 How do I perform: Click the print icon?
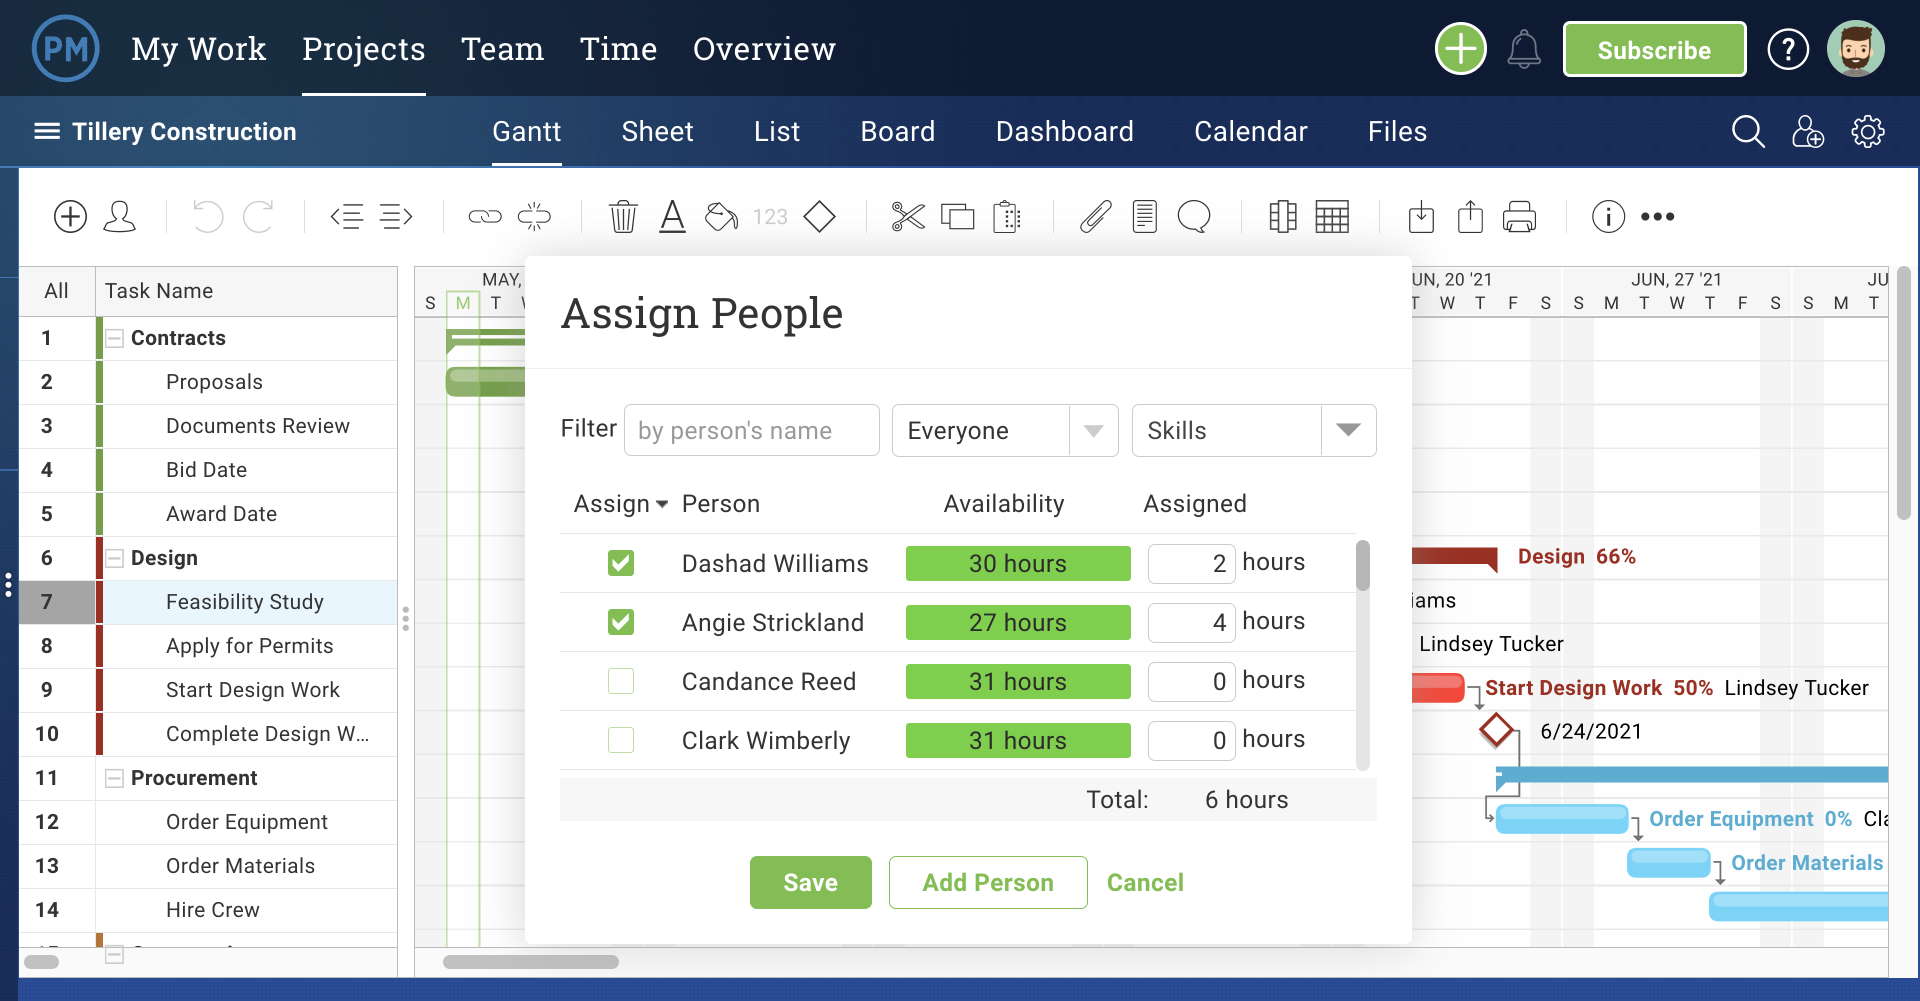1519,216
